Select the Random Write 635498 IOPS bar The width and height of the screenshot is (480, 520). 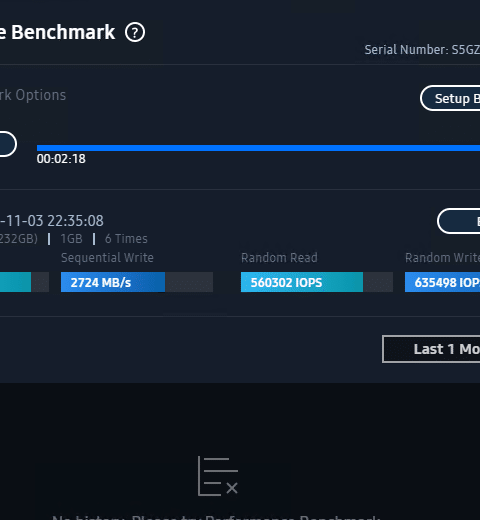(443, 282)
